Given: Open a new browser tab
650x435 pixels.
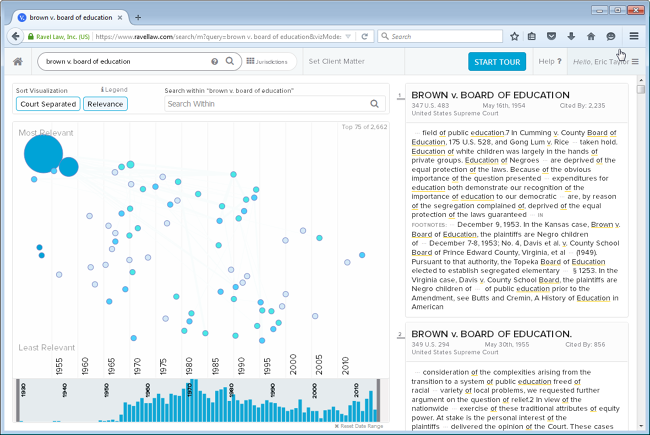Looking at the screenshot, I should (x=138, y=17).
